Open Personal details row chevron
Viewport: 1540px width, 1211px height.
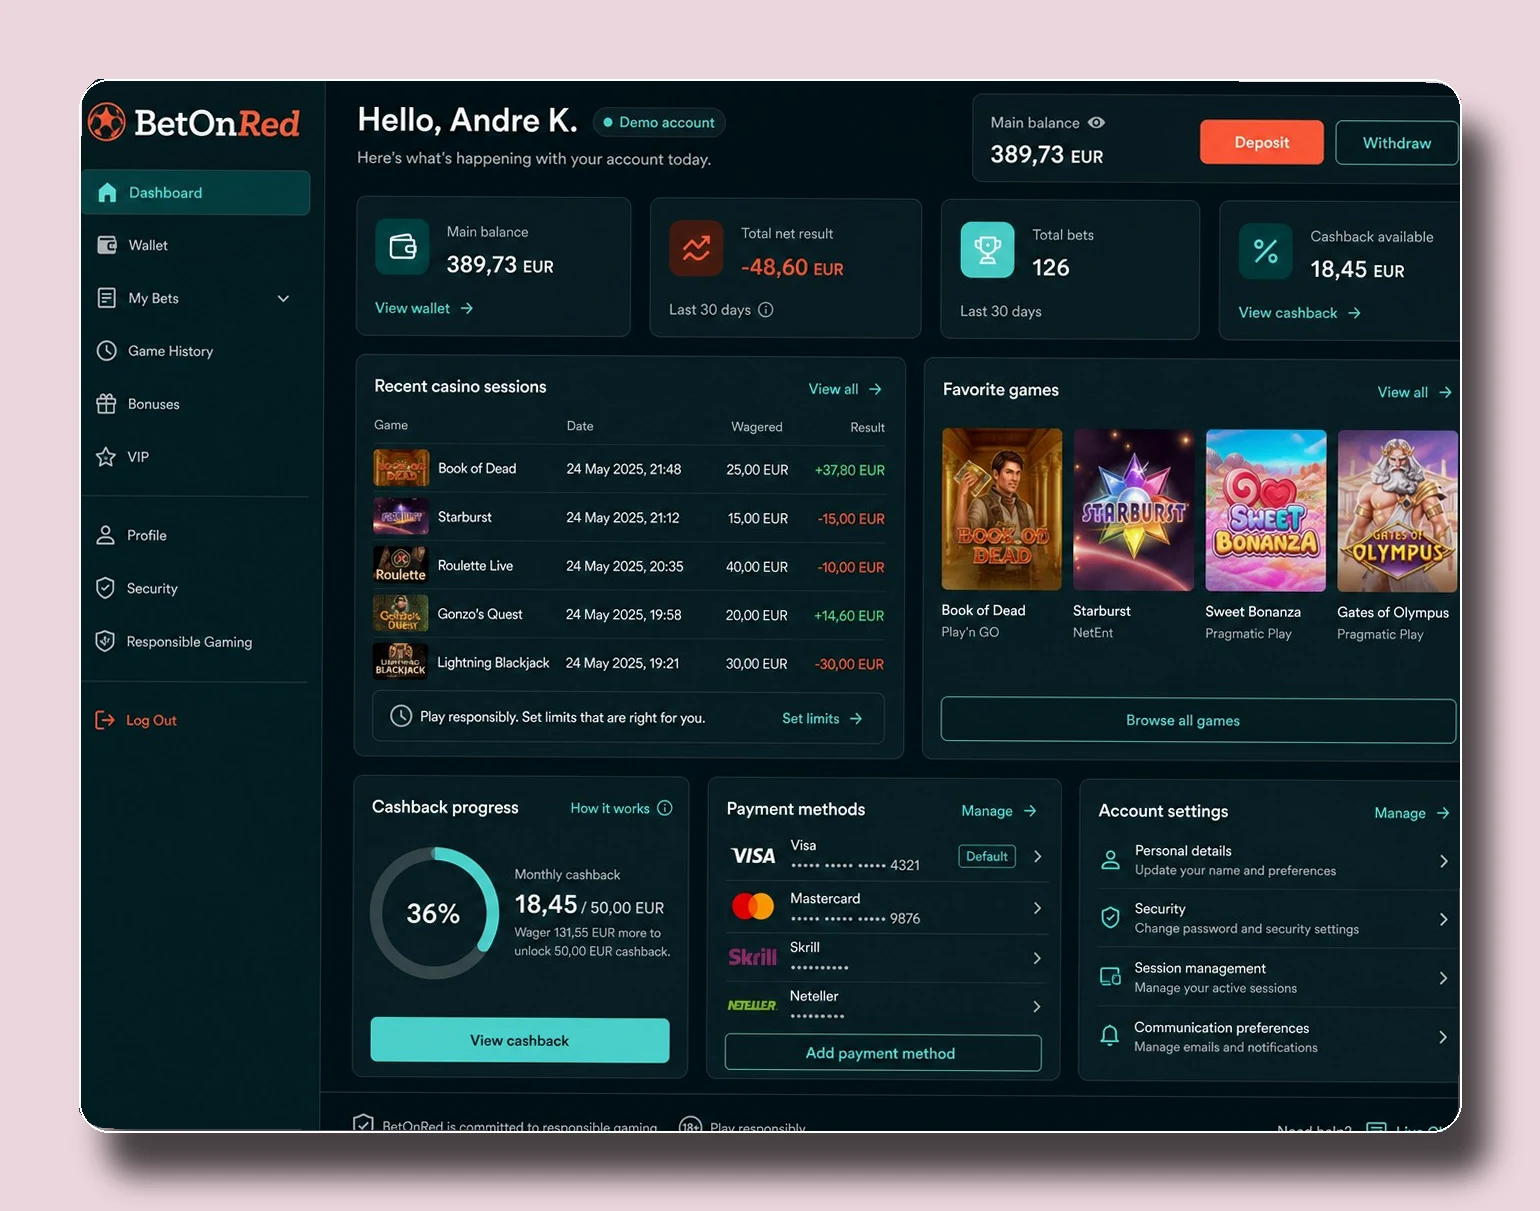1443,861
